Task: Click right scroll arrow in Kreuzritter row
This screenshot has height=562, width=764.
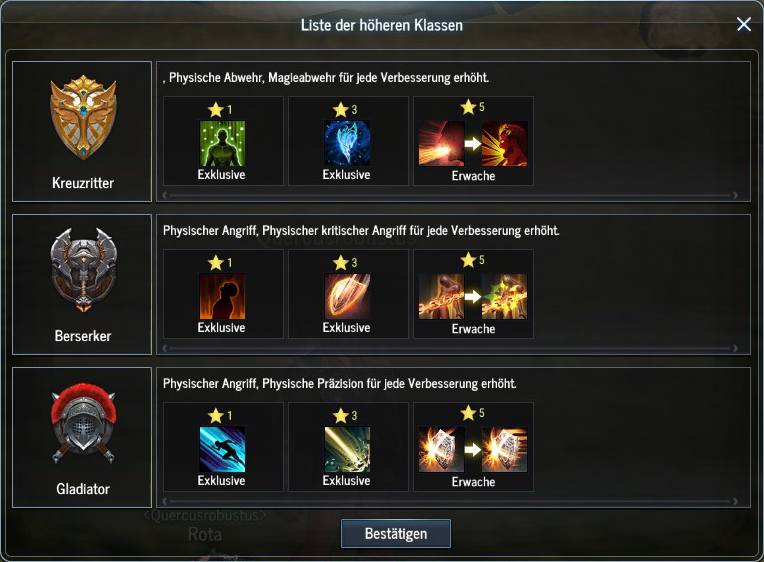Action: pyautogui.click(x=735, y=195)
